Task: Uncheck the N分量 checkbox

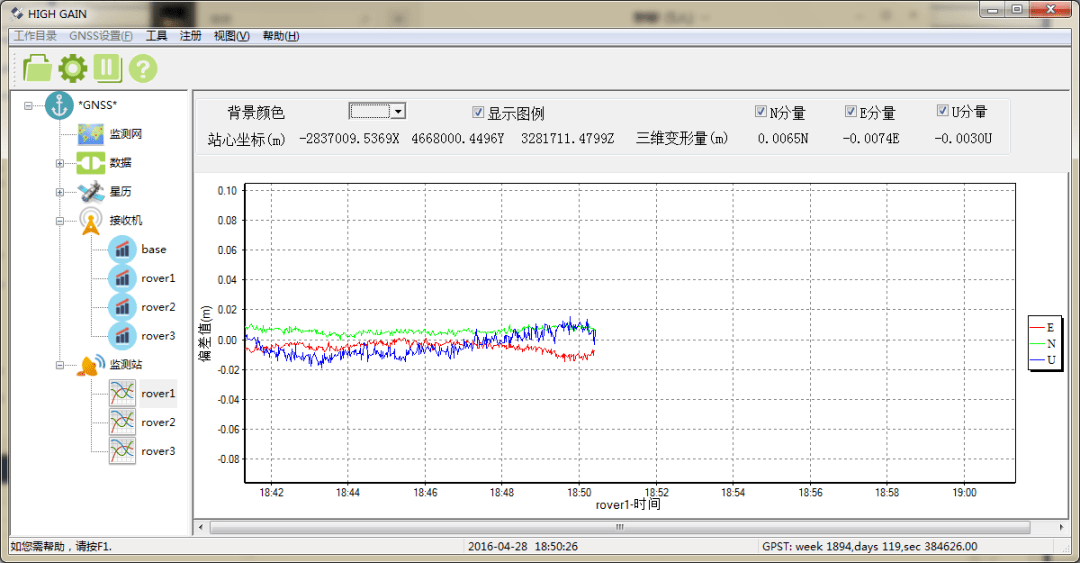Action: click(x=761, y=112)
